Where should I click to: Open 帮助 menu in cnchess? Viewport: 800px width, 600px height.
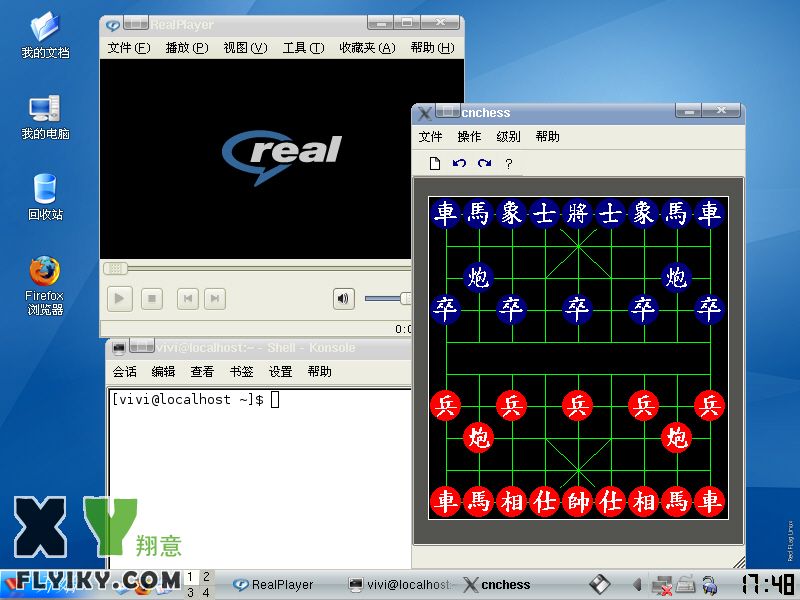point(547,137)
